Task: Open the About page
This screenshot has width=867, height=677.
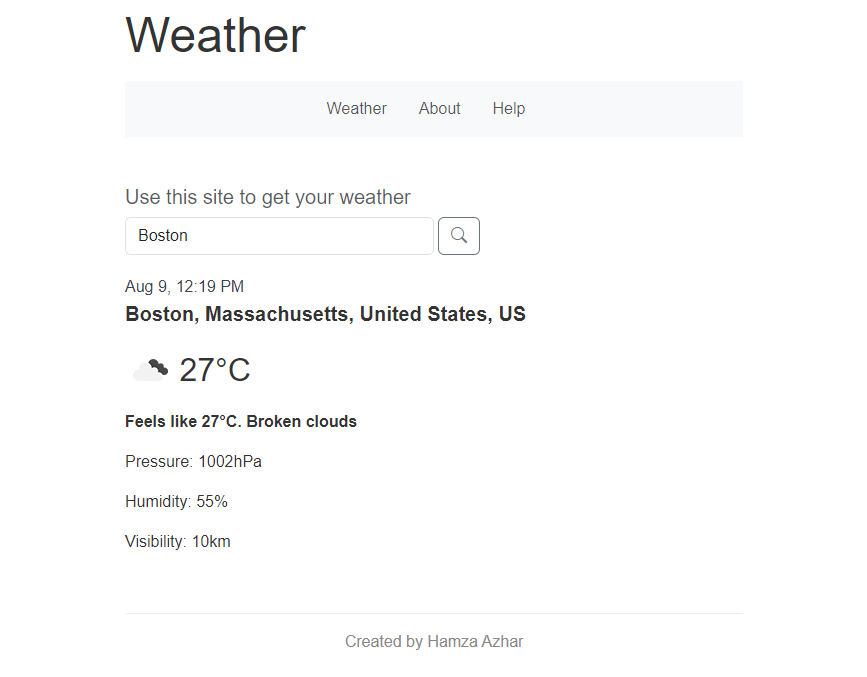Action: (x=439, y=108)
